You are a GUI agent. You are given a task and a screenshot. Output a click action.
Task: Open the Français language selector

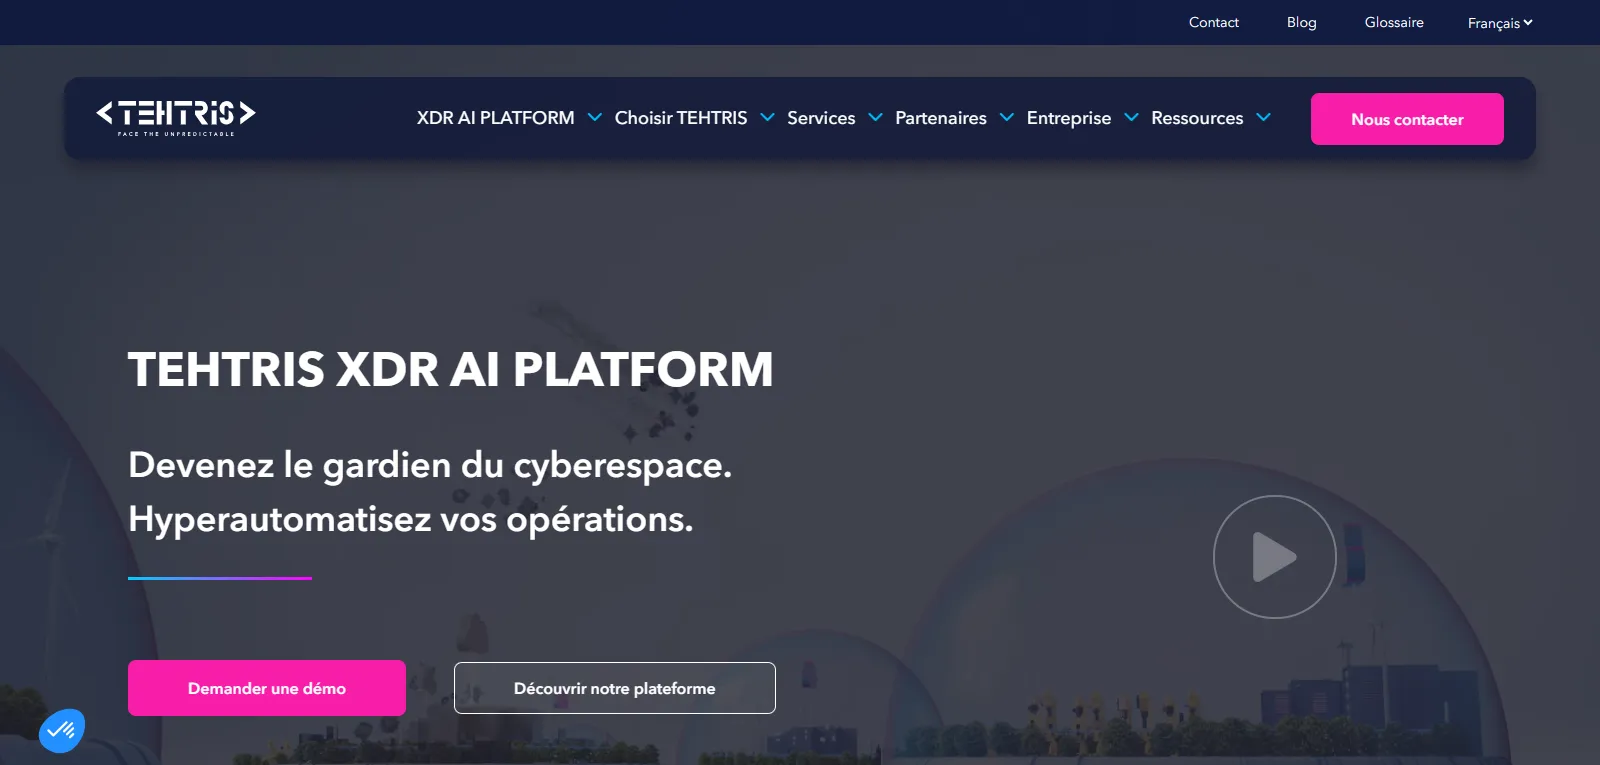pyautogui.click(x=1500, y=23)
